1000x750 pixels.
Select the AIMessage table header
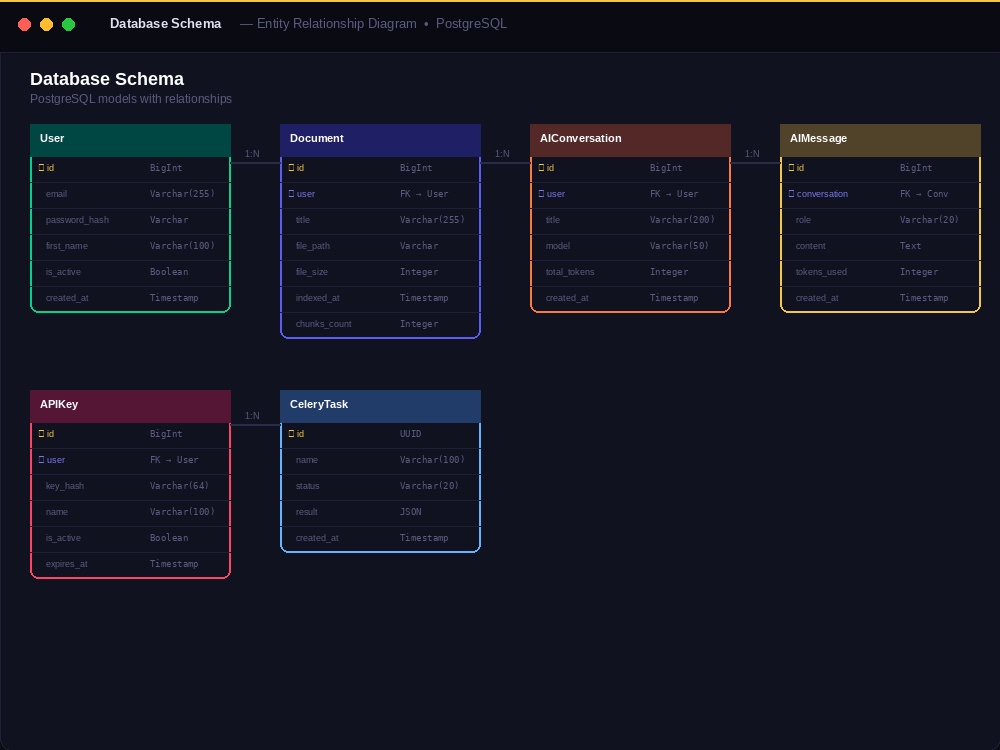880,140
